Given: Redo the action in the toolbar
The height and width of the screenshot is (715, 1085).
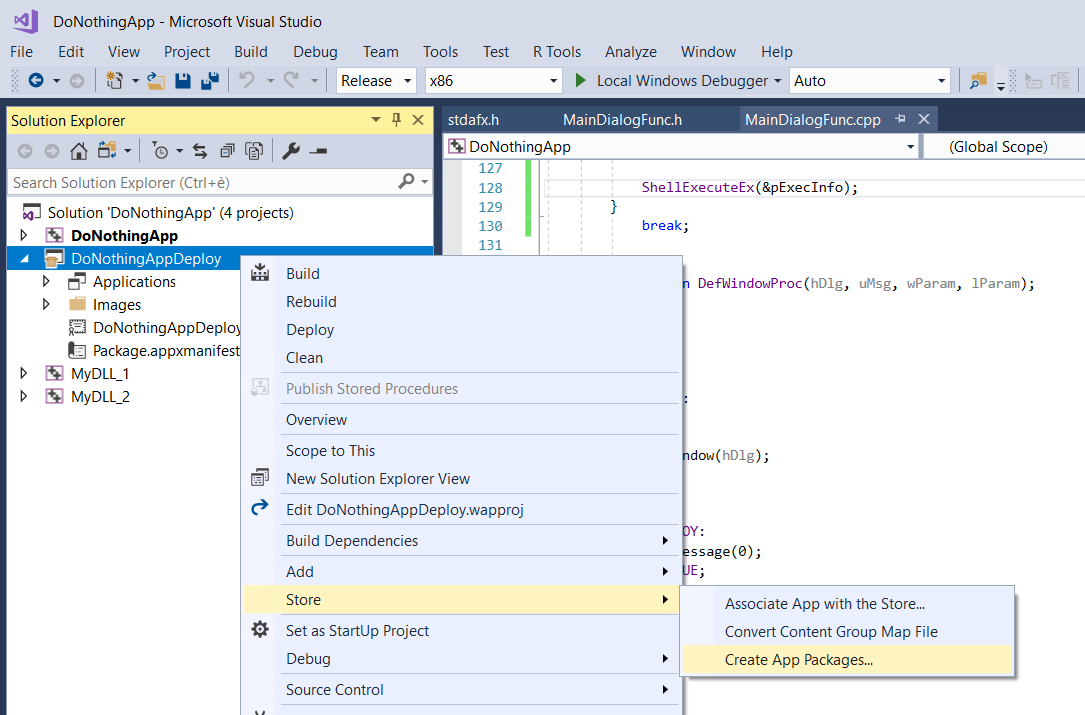Looking at the screenshot, I should click(x=291, y=81).
